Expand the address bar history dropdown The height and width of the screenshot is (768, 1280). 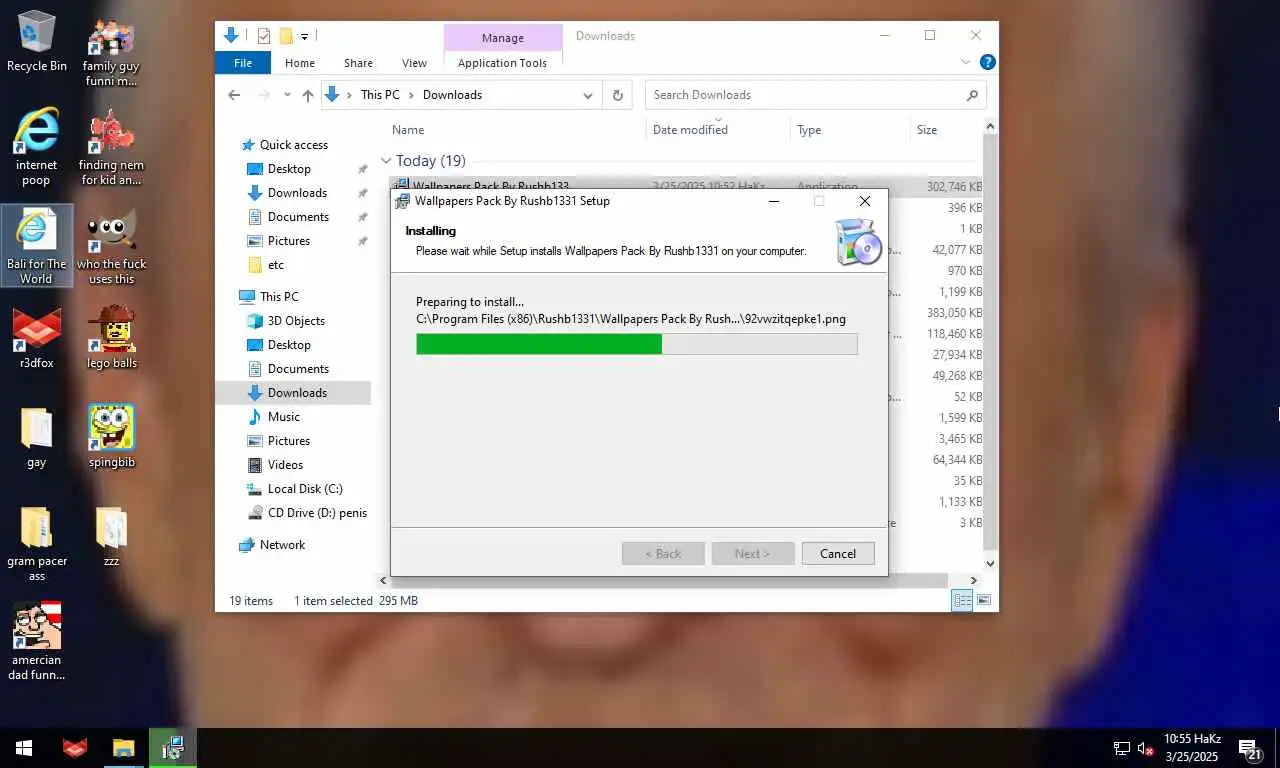[588, 95]
